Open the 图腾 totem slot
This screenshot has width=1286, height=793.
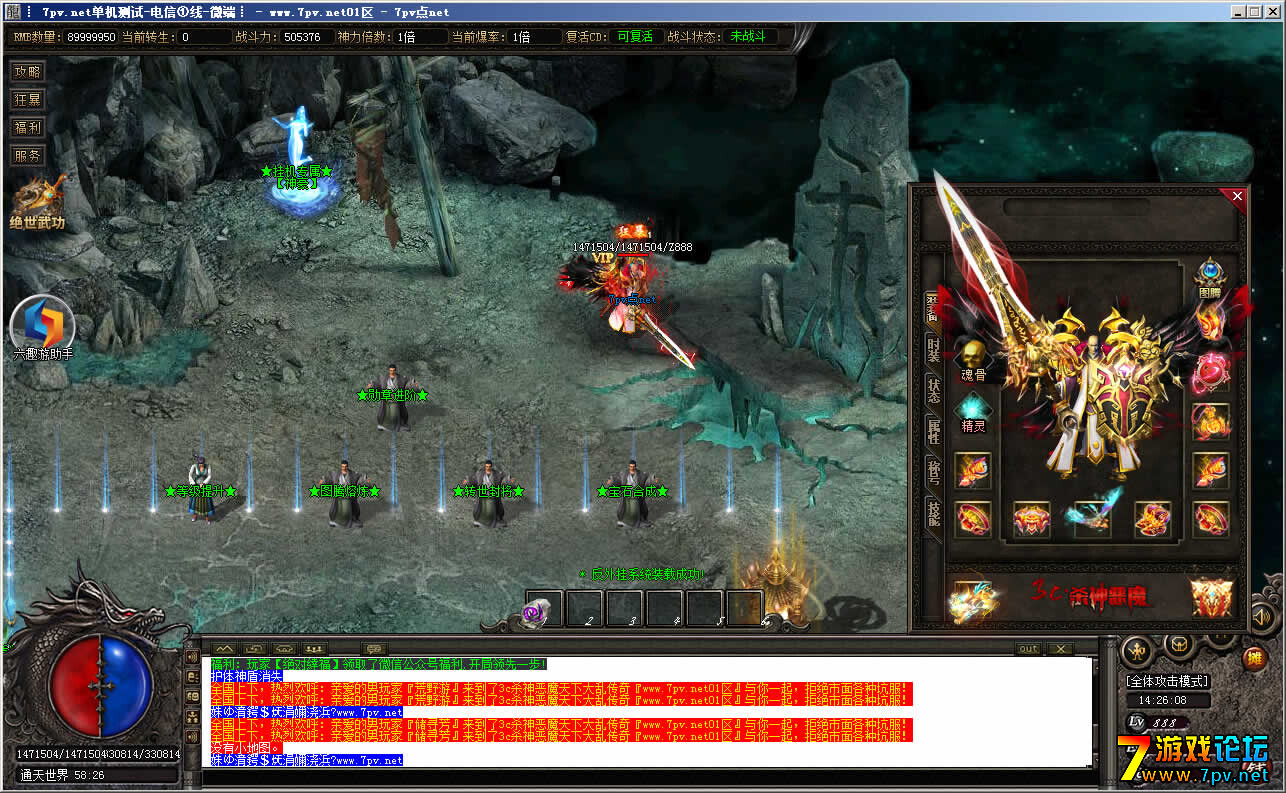pos(1210,278)
